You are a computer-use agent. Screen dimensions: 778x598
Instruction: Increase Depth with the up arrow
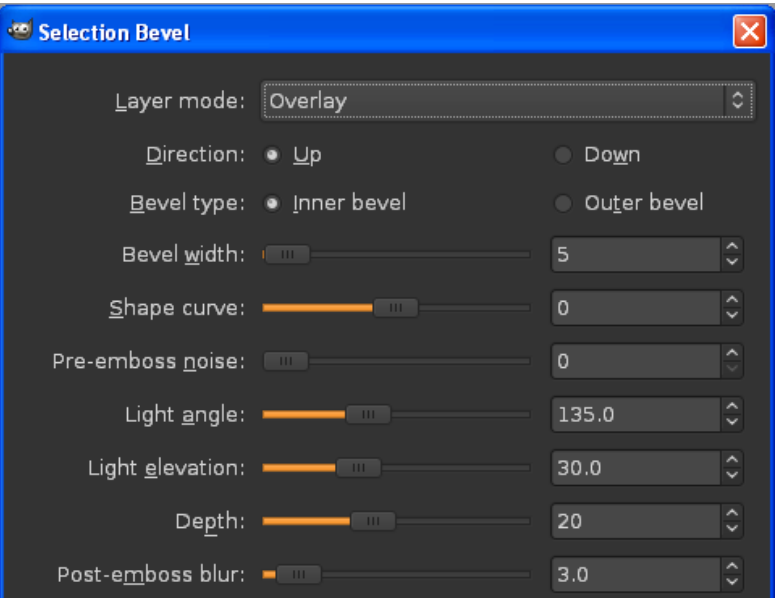(732, 513)
